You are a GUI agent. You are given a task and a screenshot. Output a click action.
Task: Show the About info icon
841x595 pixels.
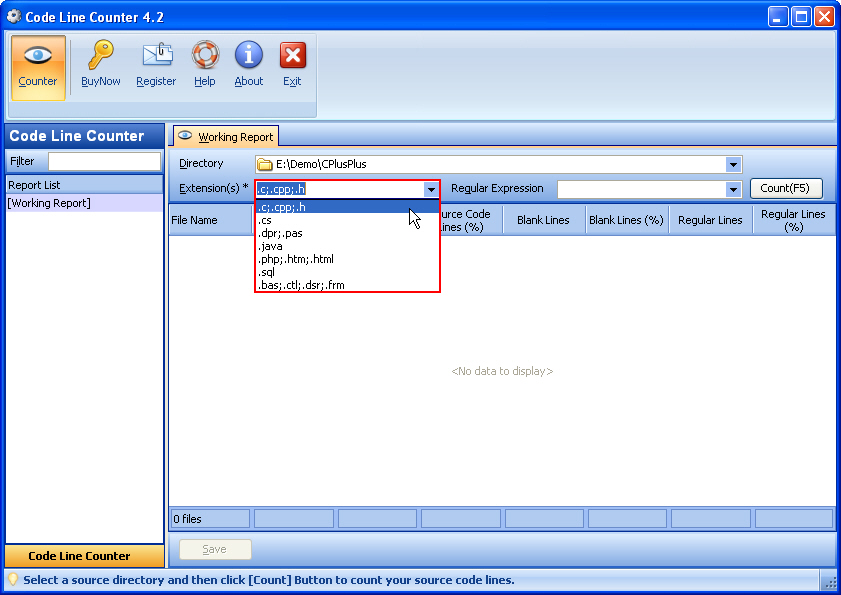point(248,56)
